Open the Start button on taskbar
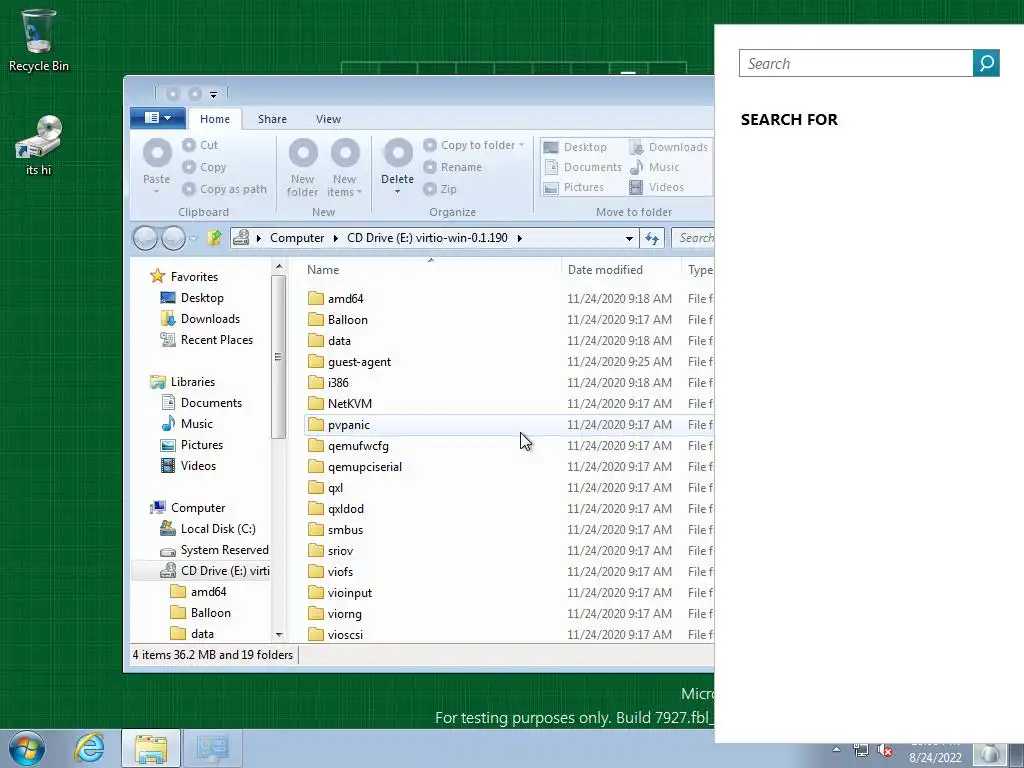 pos(27,748)
